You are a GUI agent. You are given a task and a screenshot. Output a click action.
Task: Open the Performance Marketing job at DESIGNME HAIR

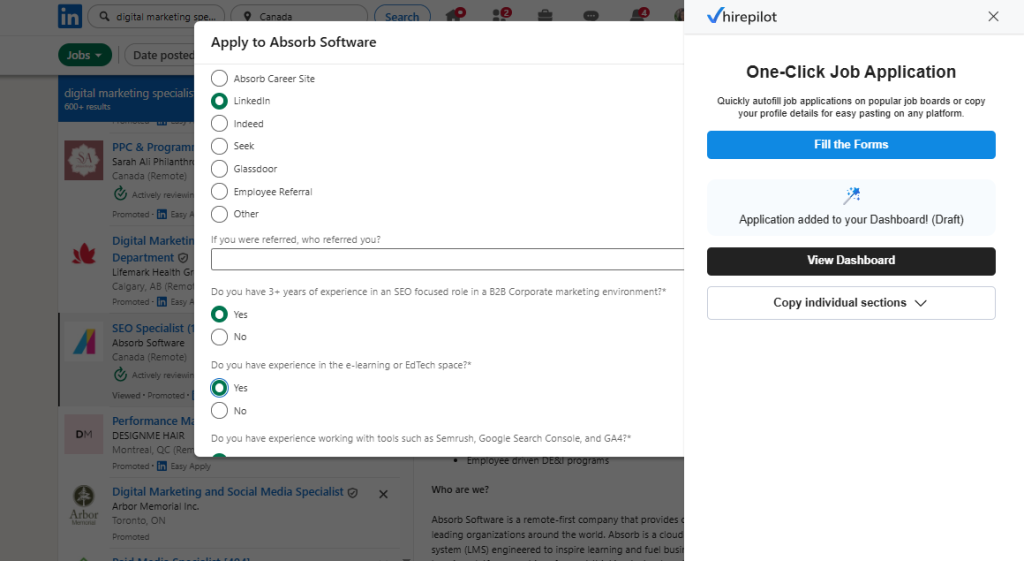(x=153, y=421)
